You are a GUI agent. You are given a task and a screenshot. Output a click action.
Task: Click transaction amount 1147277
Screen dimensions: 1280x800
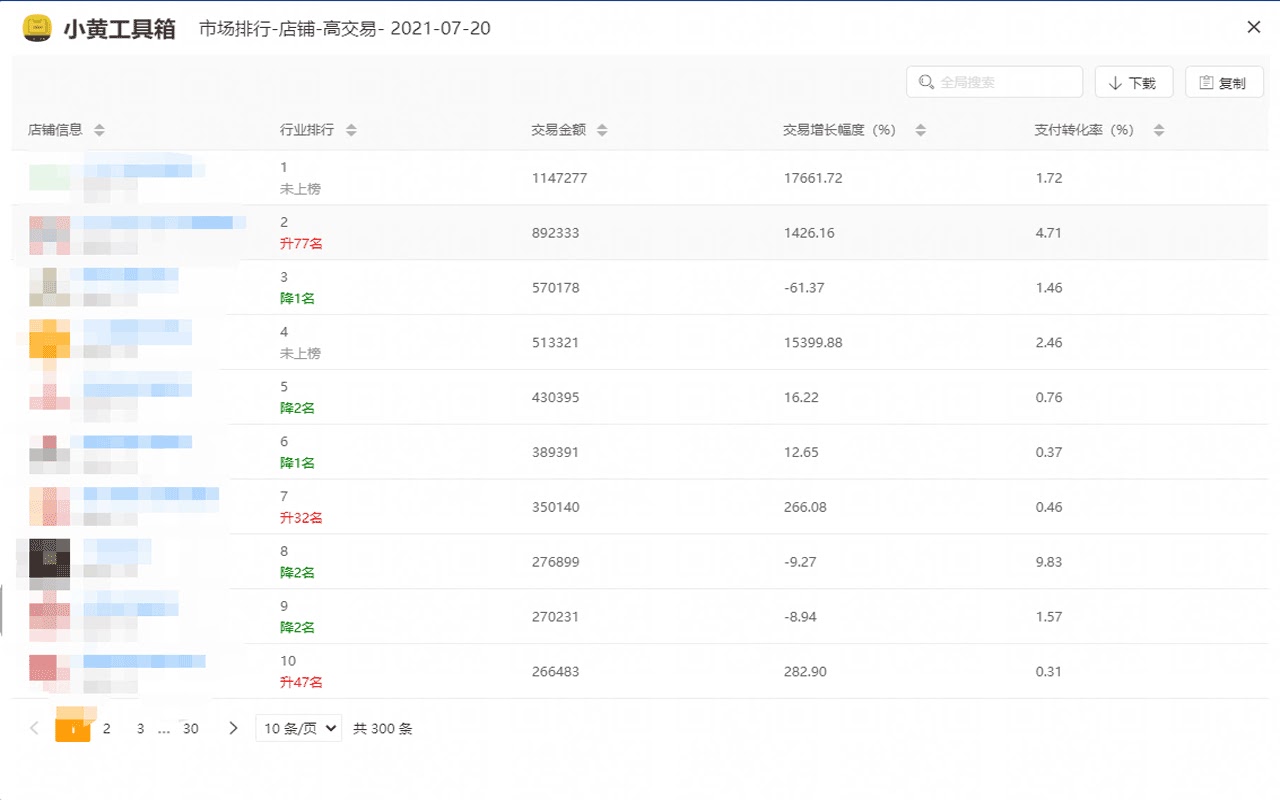pos(559,178)
